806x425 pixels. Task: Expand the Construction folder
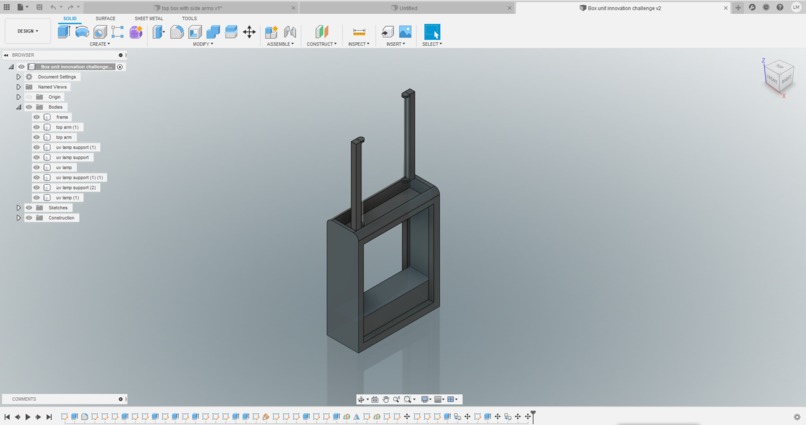coord(19,218)
